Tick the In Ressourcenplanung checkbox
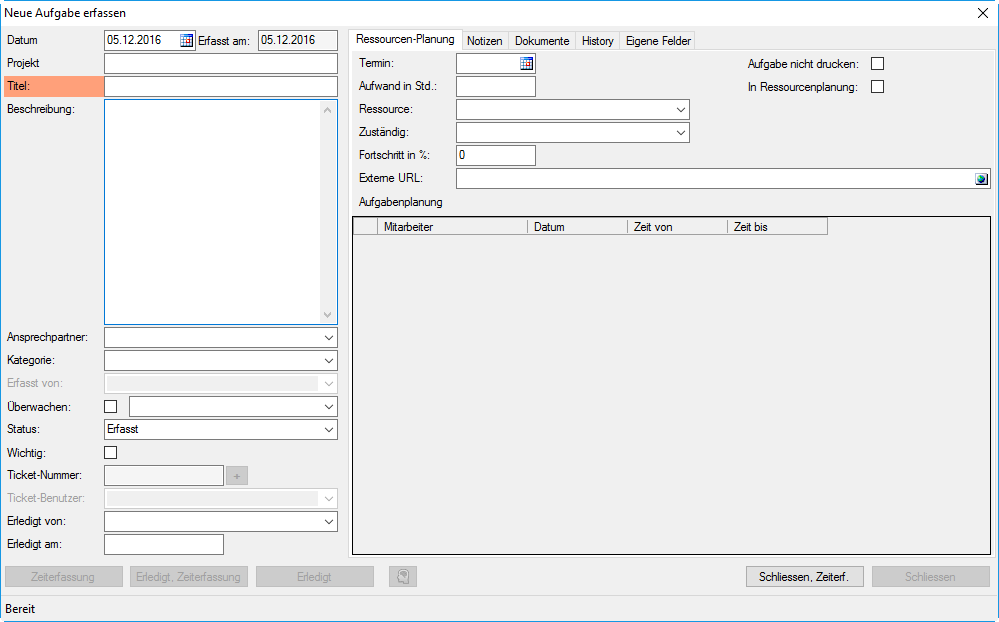The height and width of the screenshot is (622, 999). point(878,87)
